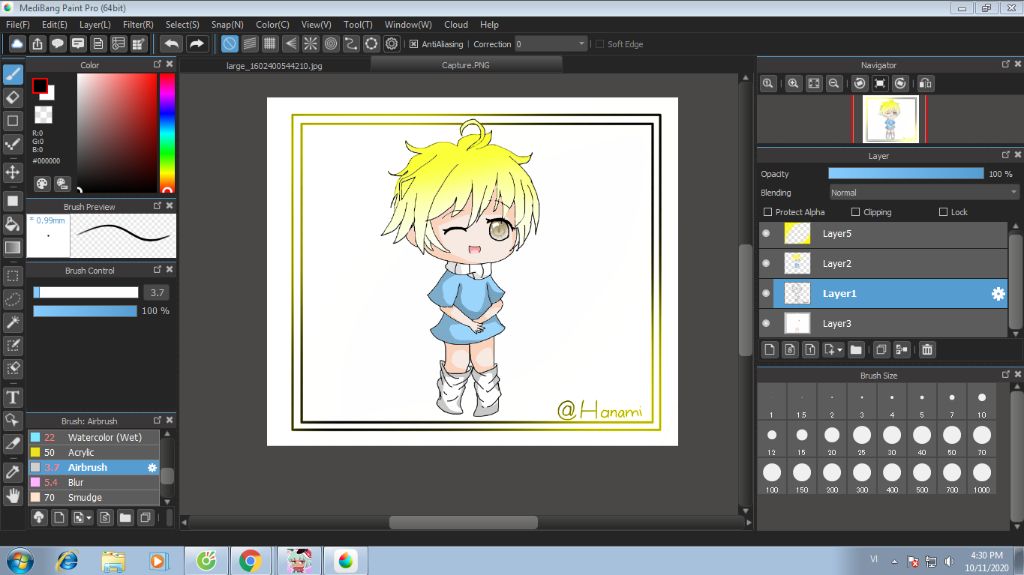Duplicate the current layer
The height and width of the screenshot is (575, 1024).
coord(881,350)
